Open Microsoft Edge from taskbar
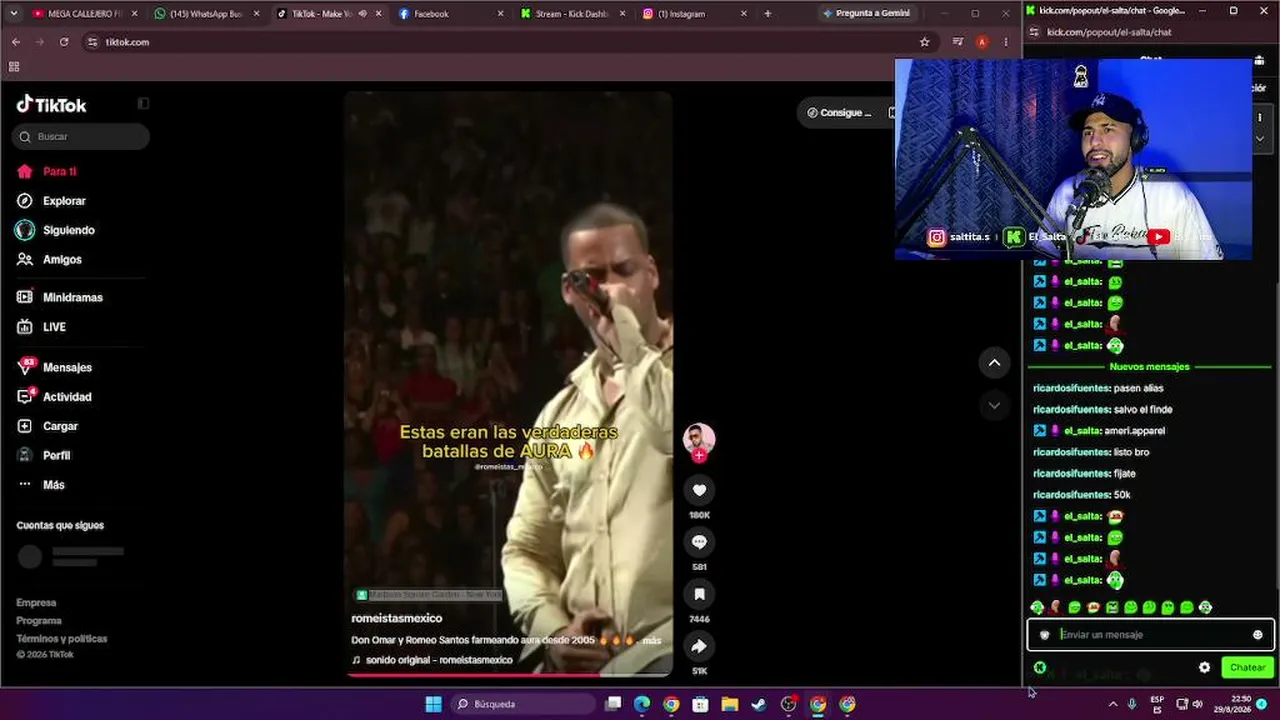The width and height of the screenshot is (1280, 720). pyautogui.click(x=642, y=704)
